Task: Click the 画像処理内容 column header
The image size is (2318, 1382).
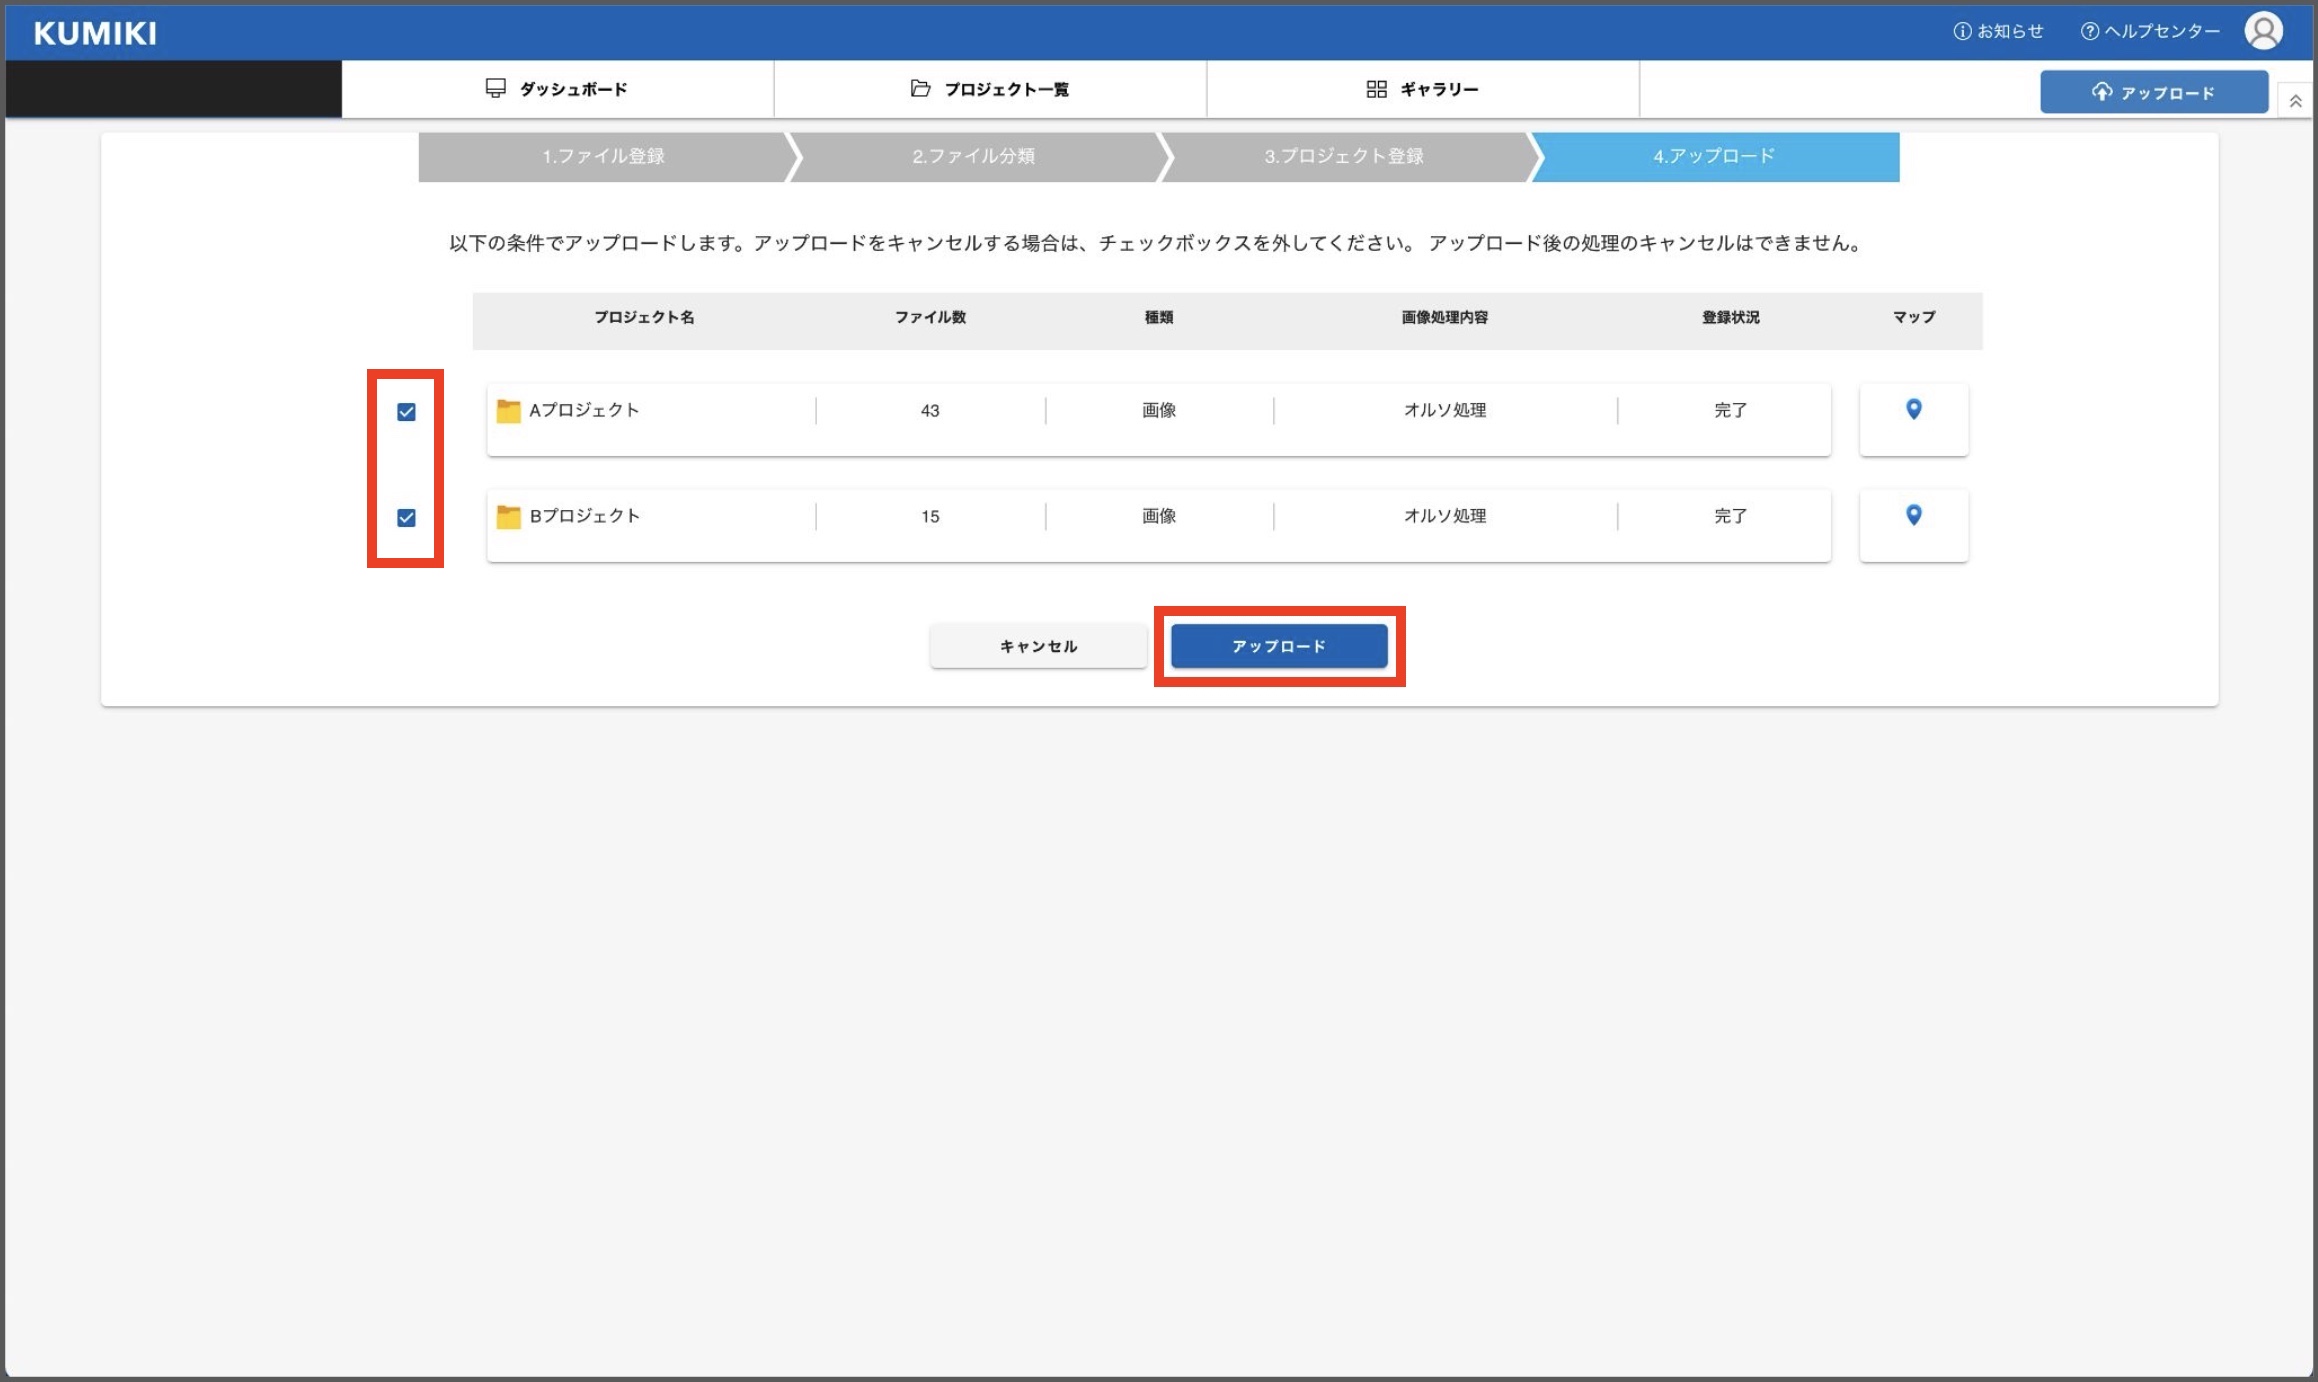Action: tap(1444, 317)
